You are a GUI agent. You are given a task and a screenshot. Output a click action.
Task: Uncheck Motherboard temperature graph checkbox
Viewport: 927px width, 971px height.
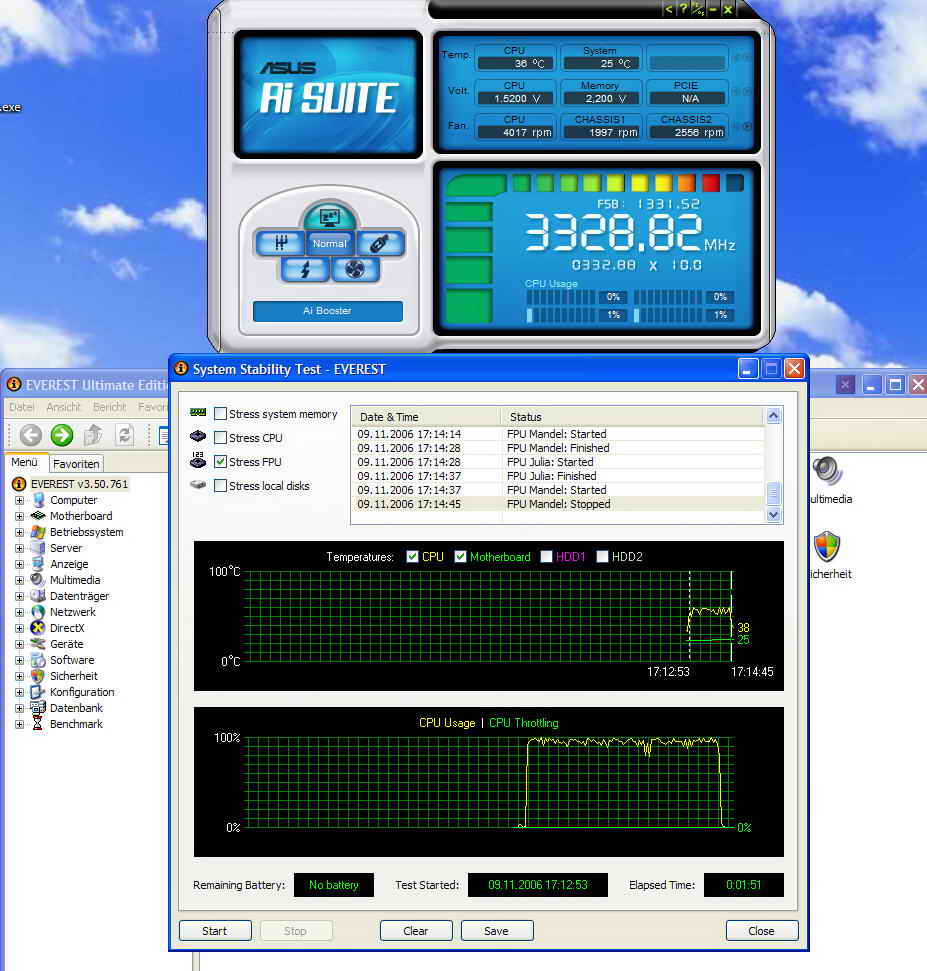click(460, 557)
